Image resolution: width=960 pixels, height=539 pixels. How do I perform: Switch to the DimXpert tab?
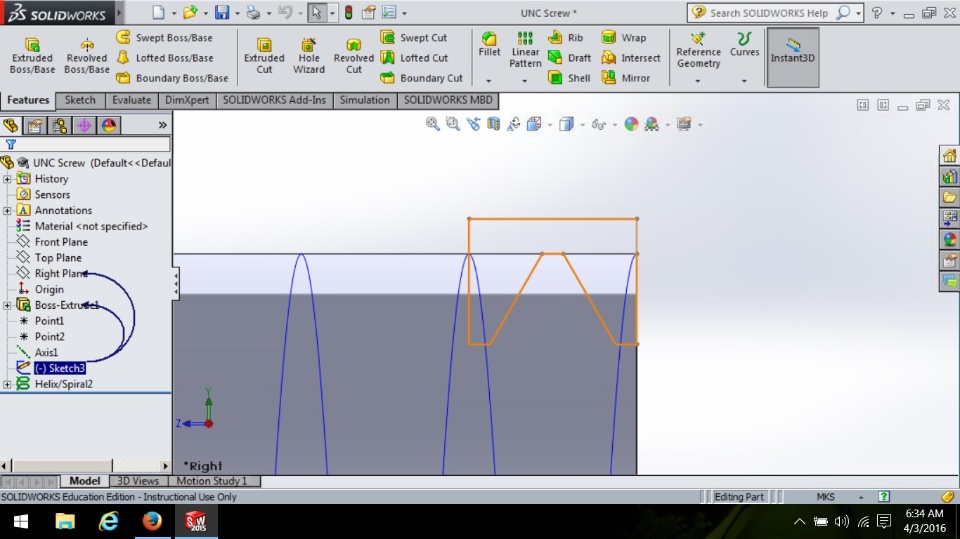pyautogui.click(x=187, y=100)
